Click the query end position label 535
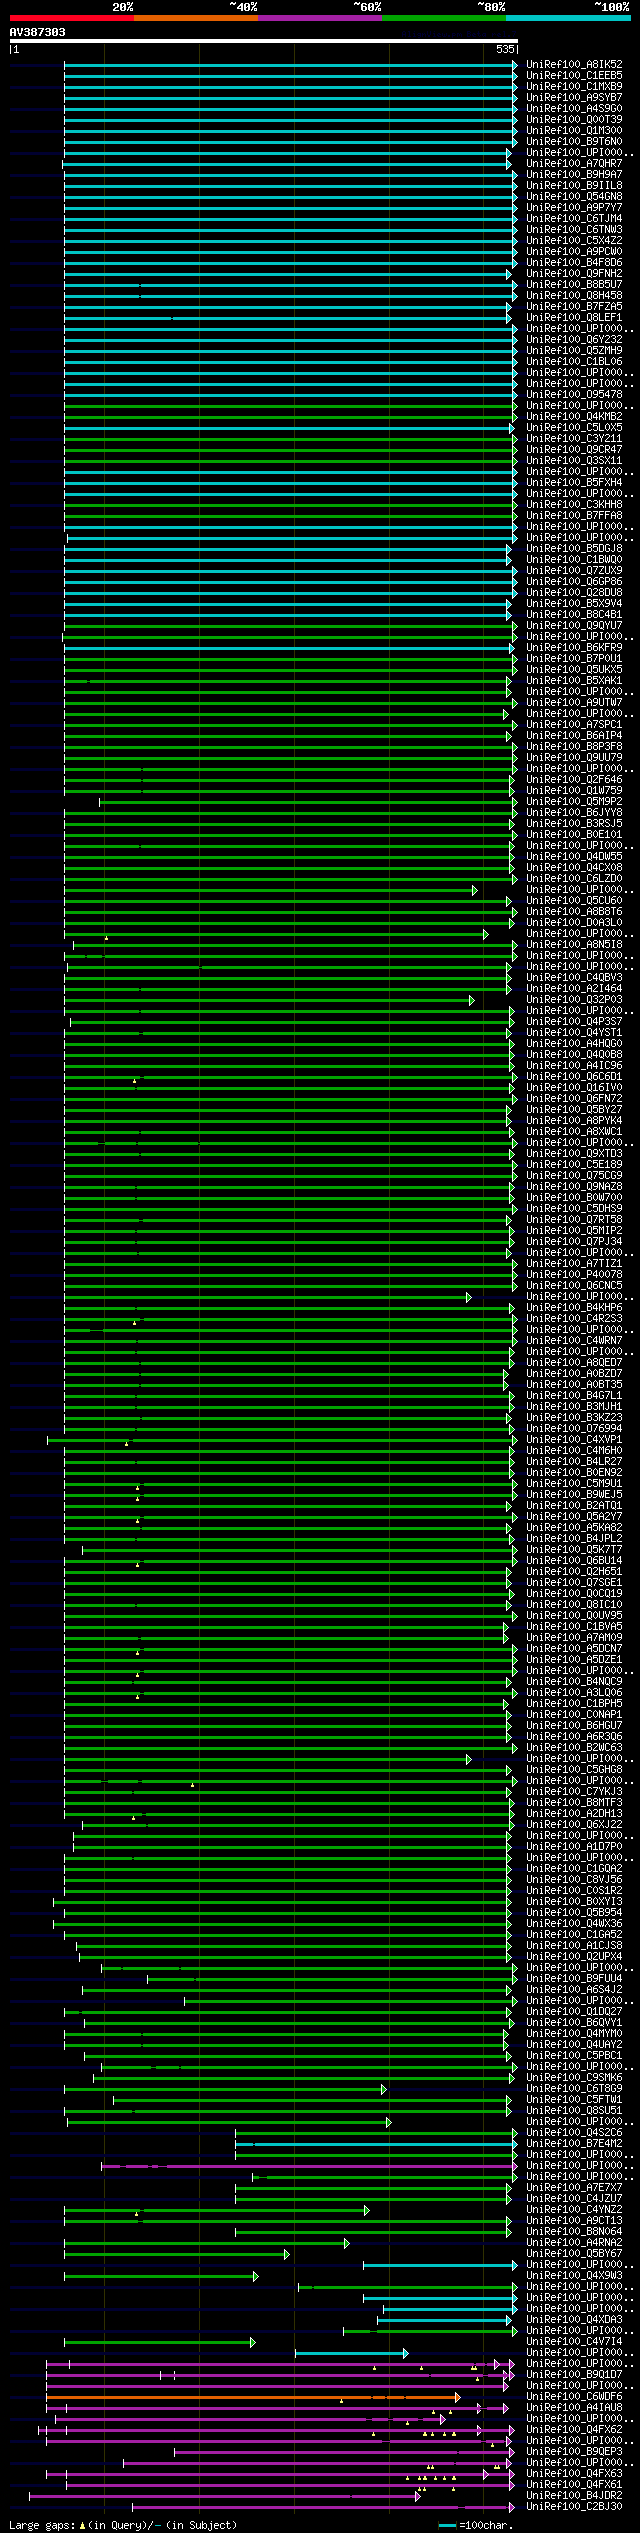The image size is (640, 2533). click(505, 49)
